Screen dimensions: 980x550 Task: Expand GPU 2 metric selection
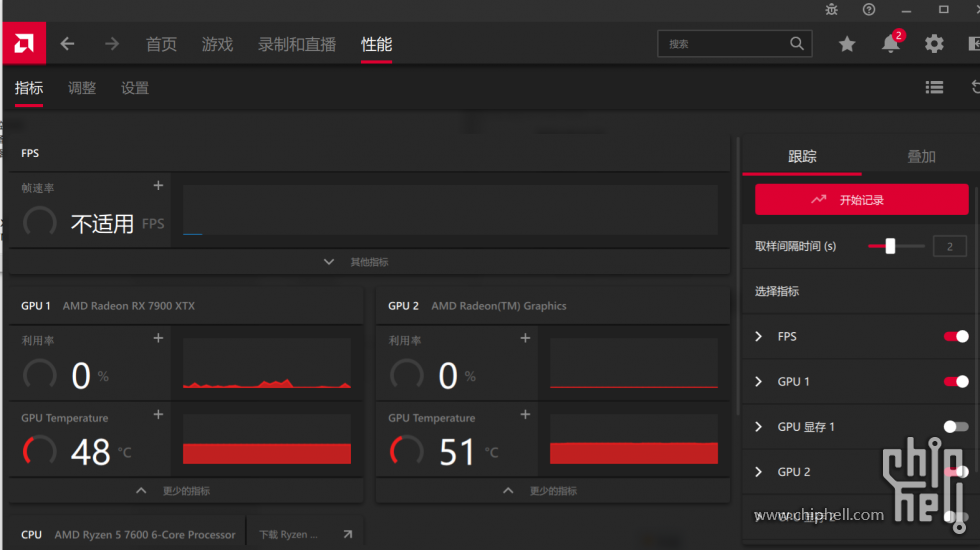pos(759,471)
